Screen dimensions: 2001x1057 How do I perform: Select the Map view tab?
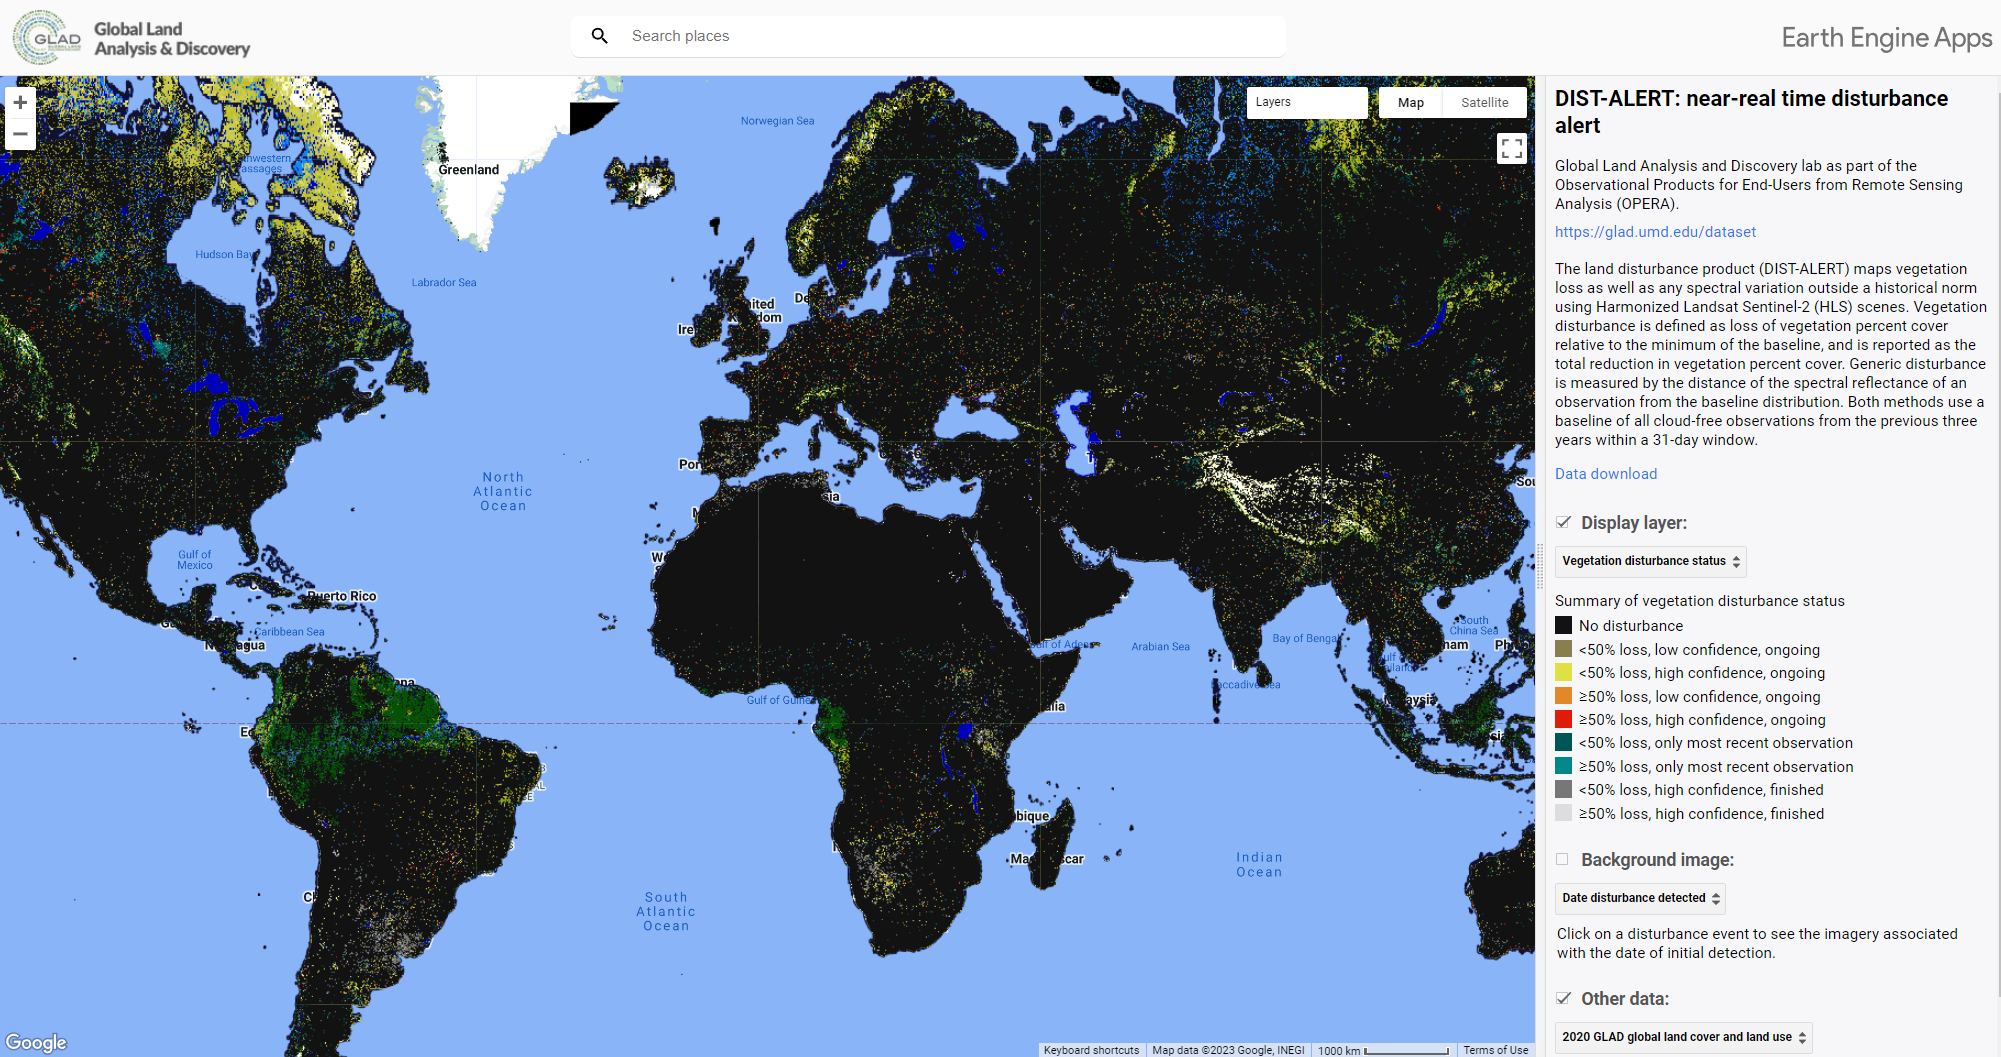coord(1410,102)
